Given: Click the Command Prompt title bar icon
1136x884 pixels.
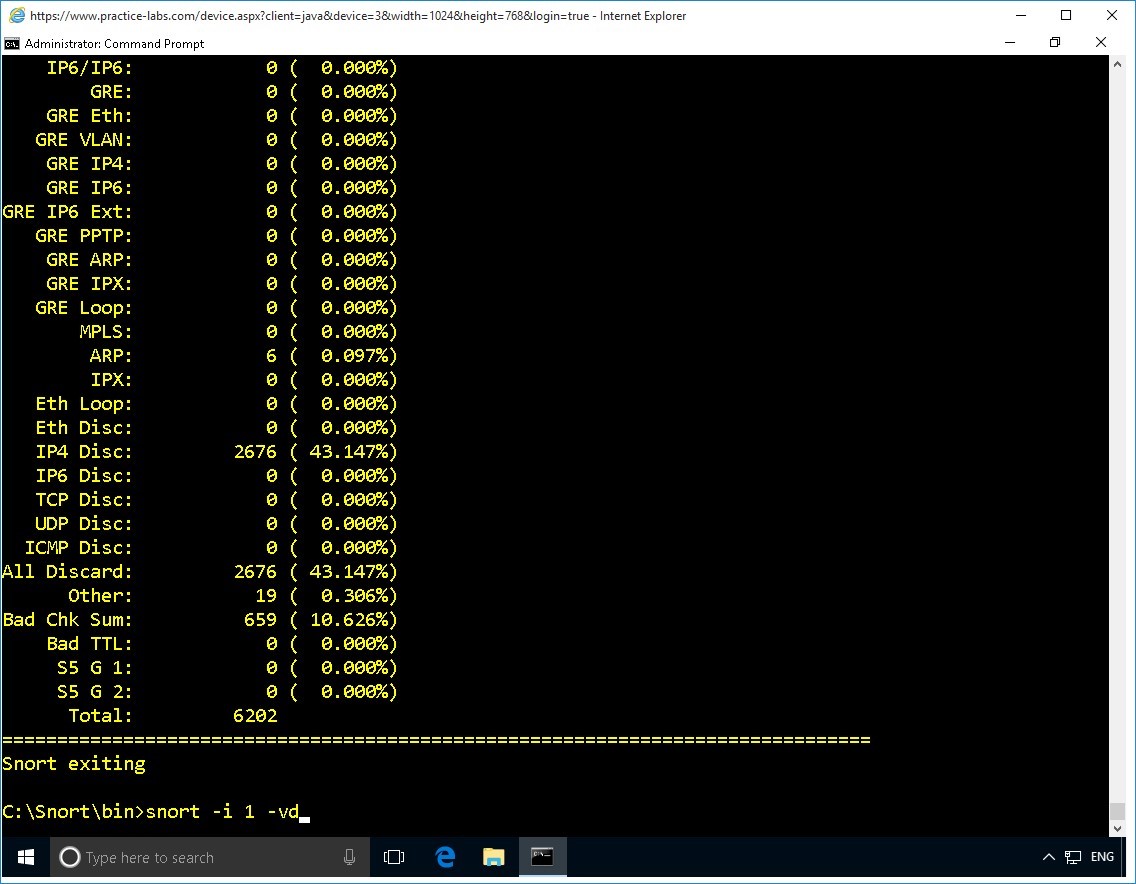Looking at the screenshot, I should [x=12, y=43].
